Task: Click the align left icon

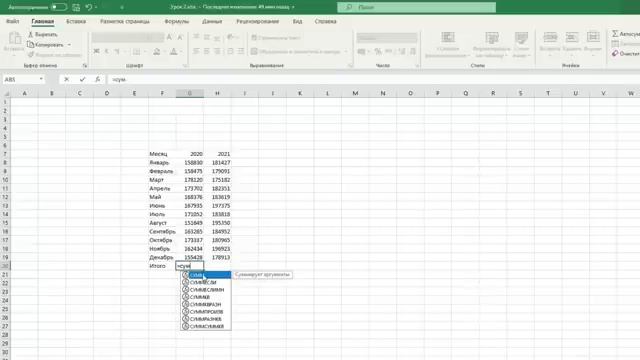Action: 196,51
